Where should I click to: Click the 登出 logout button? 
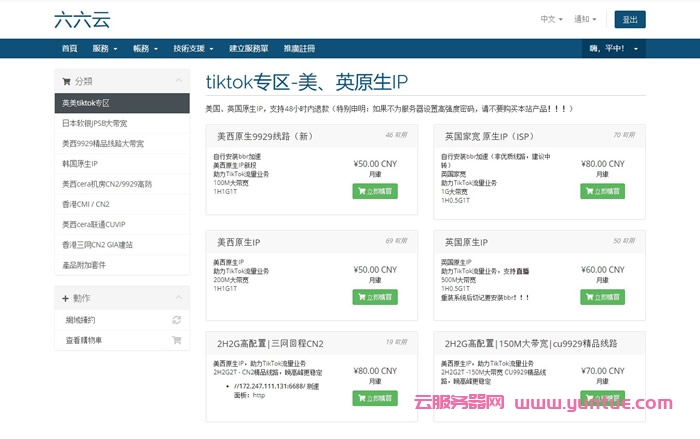[629, 19]
